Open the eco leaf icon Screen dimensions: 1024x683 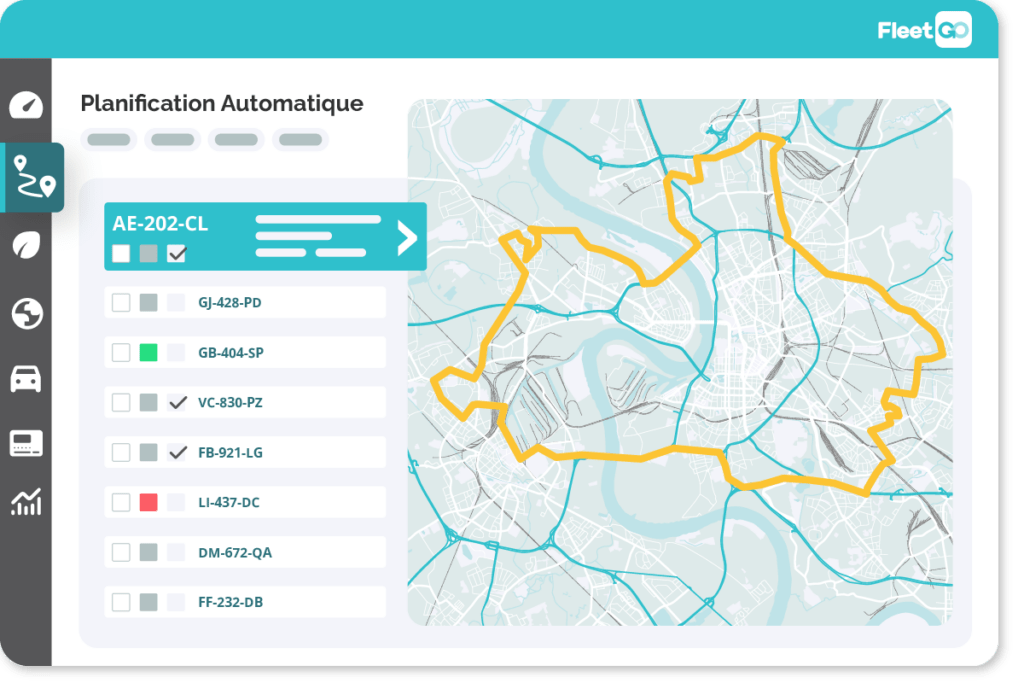pyautogui.click(x=26, y=245)
